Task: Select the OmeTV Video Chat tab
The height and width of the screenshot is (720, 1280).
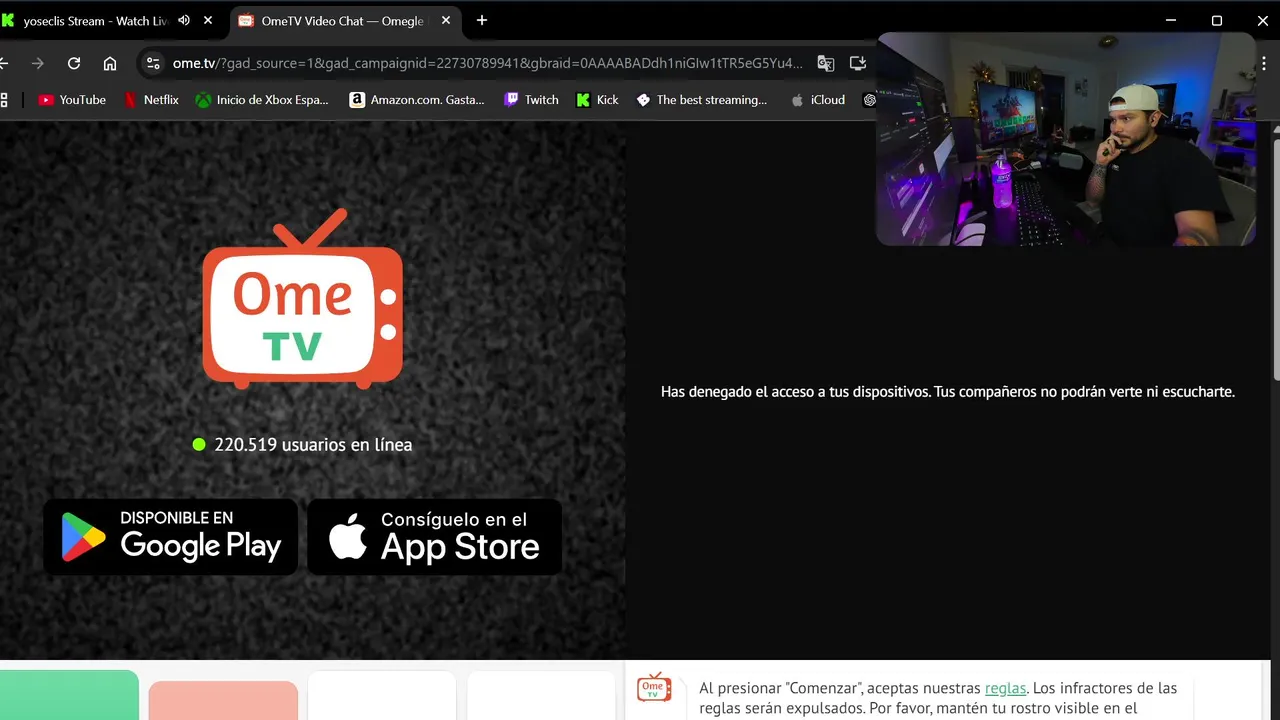Action: coord(343,20)
